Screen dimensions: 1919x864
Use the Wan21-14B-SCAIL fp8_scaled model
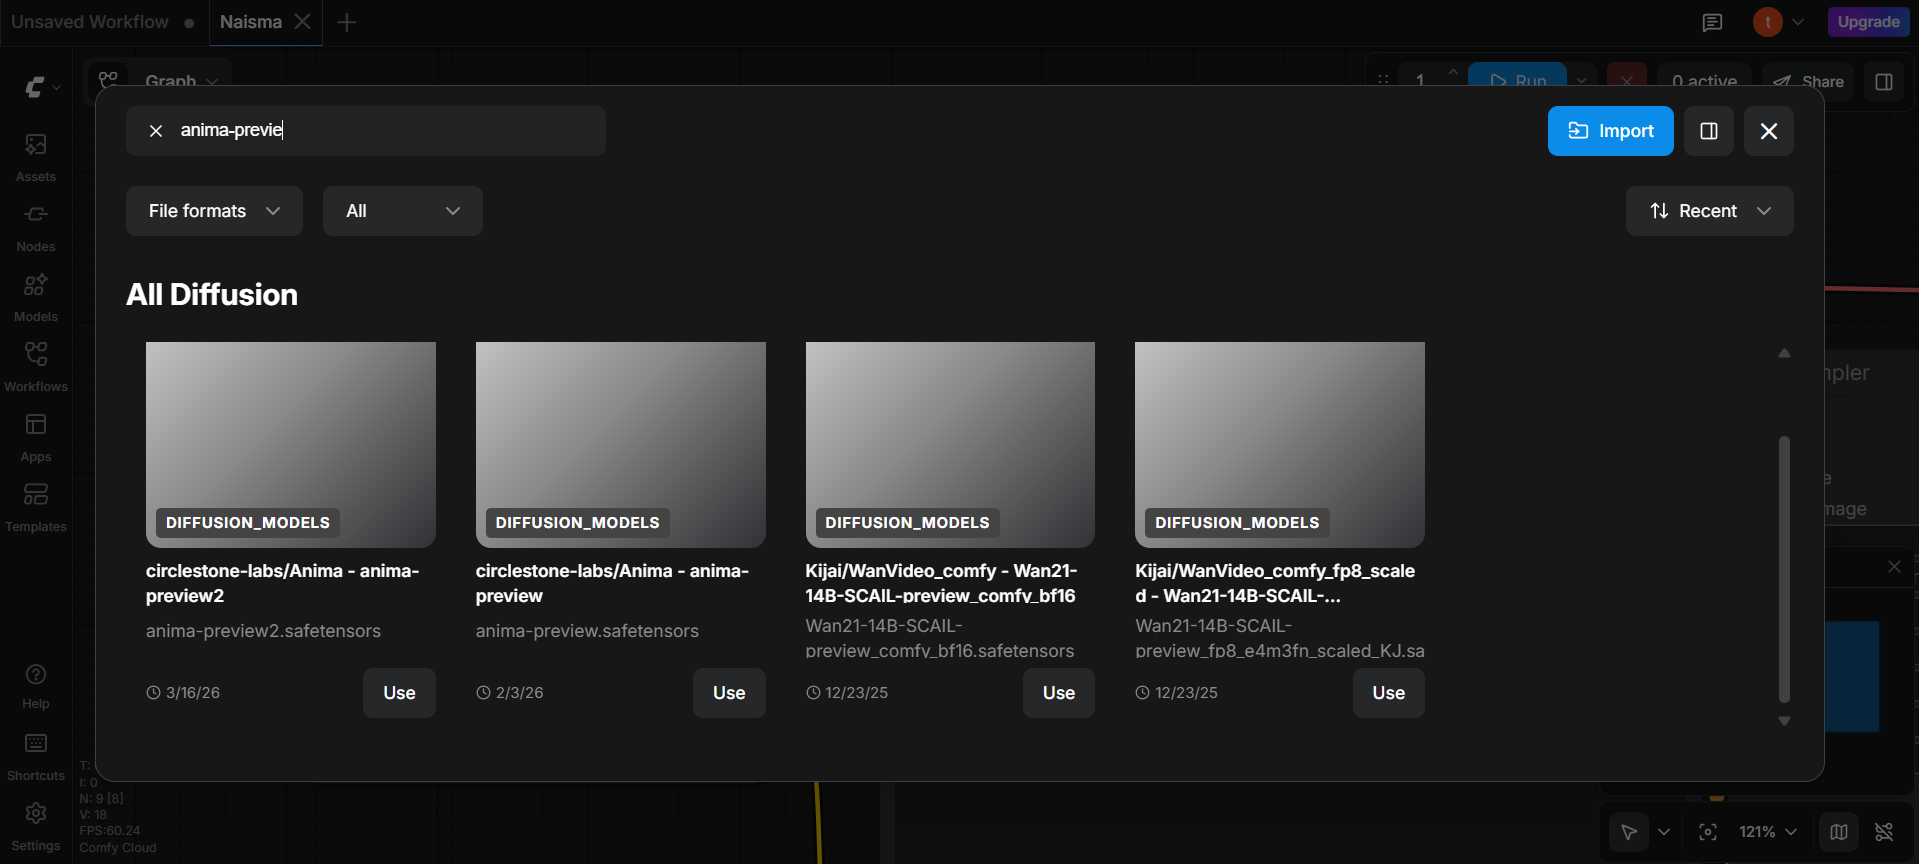1389,693
